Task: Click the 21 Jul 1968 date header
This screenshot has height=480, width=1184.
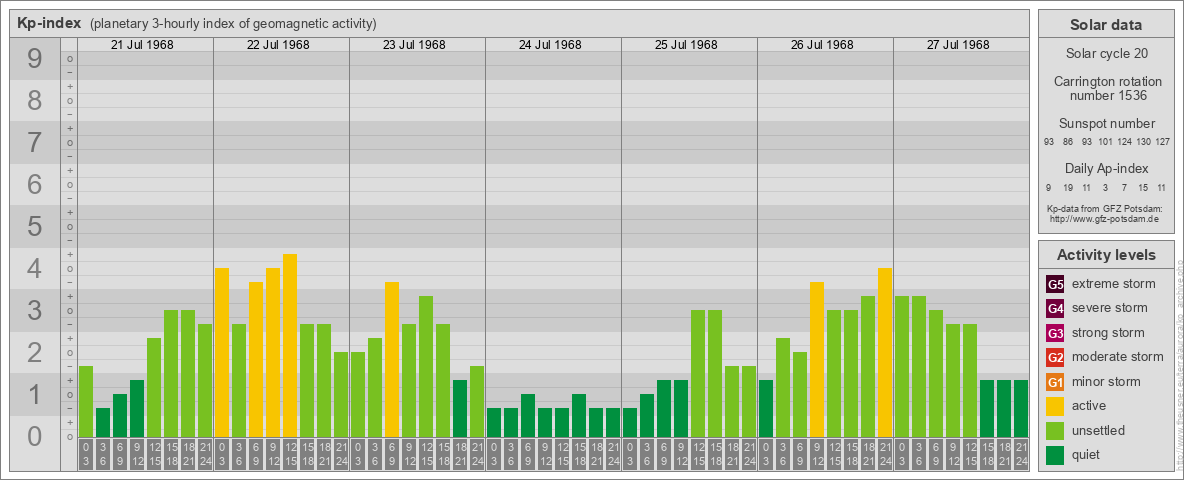Action: tap(142, 45)
